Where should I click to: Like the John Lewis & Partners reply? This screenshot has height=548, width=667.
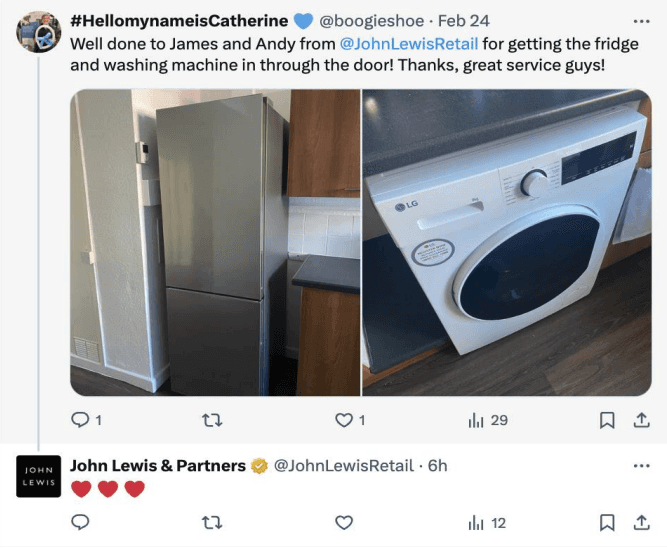(344, 522)
